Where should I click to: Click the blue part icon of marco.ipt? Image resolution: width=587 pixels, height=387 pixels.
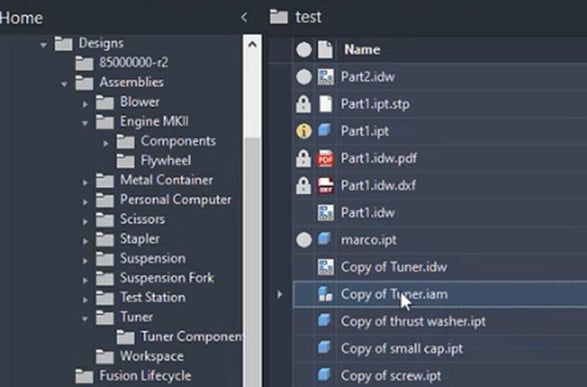pos(325,239)
